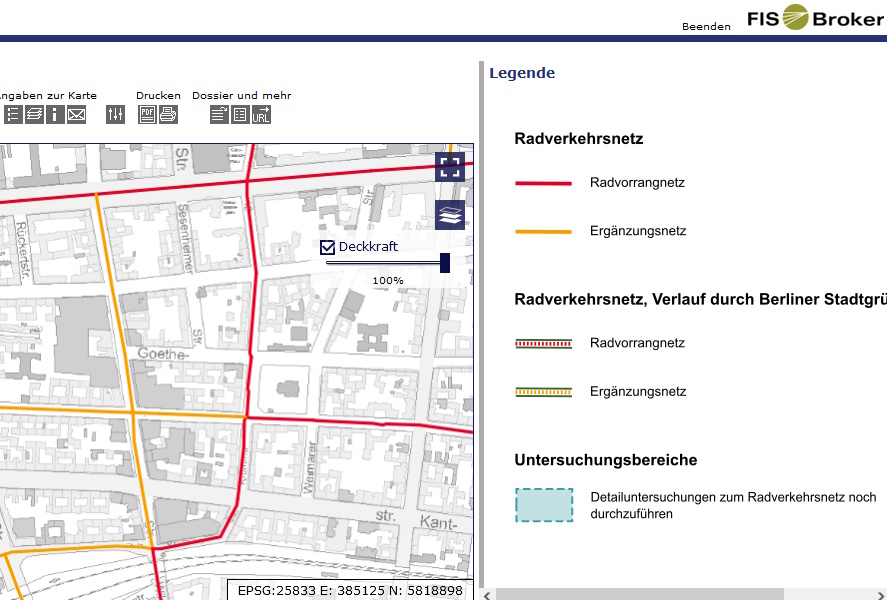Click the EPSG coordinate display box
Viewport: 887px width, 600px height.
click(350, 591)
